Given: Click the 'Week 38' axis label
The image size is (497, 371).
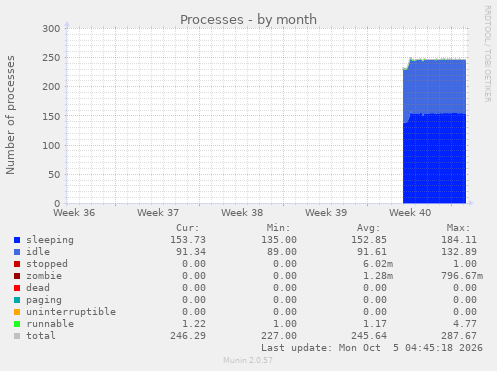Looking at the screenshot, I should (x=242, y=213).
